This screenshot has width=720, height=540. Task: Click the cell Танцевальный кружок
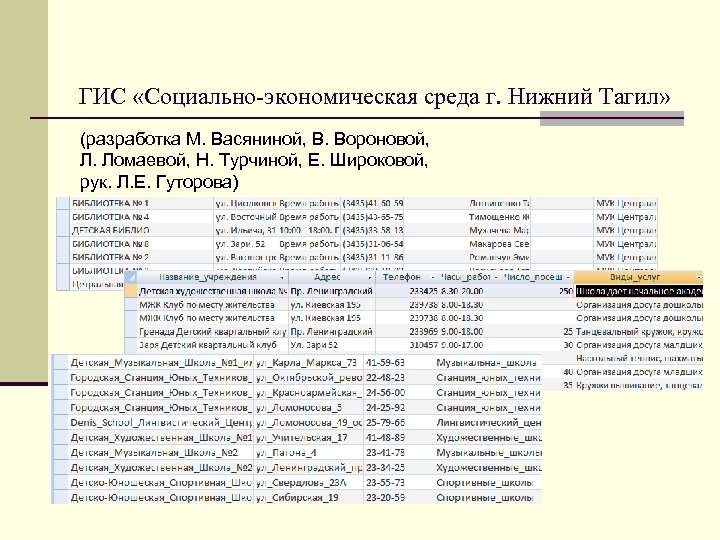(x=639, y=332)
